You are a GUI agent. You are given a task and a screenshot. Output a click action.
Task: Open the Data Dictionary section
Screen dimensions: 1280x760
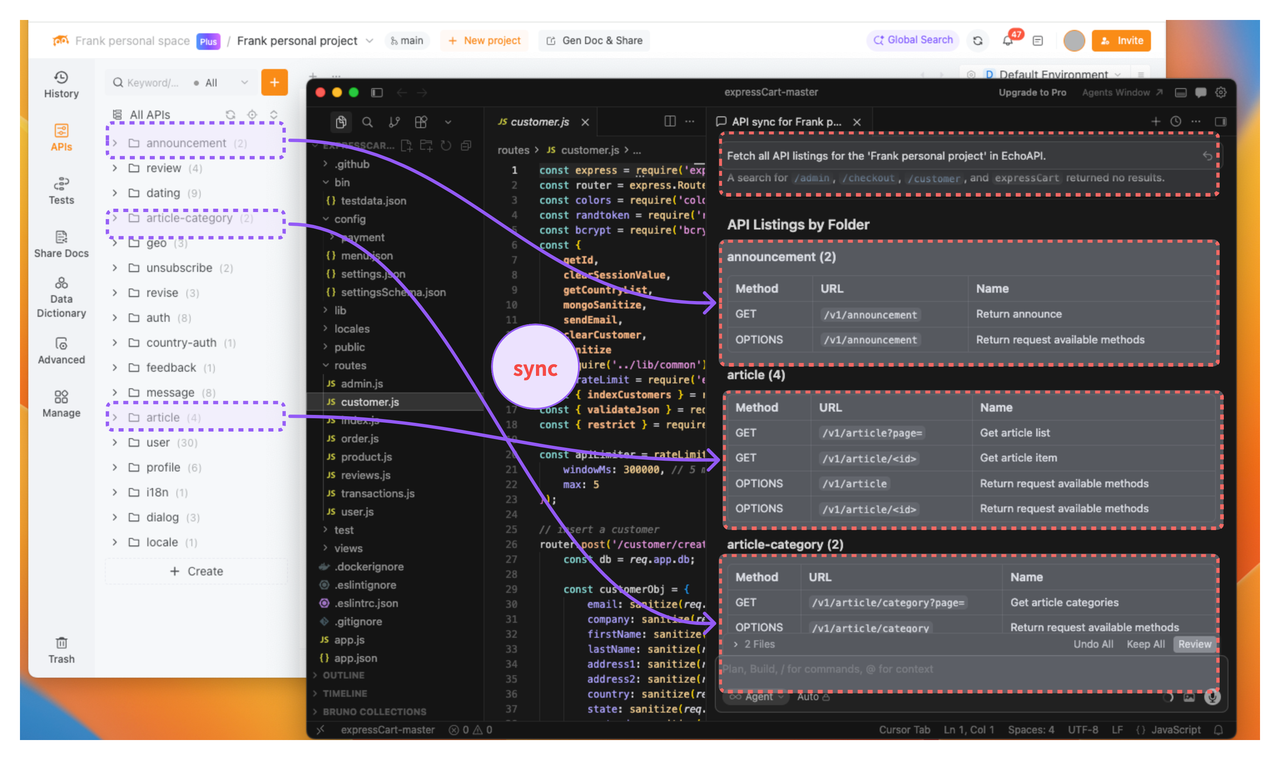[61, 297]
